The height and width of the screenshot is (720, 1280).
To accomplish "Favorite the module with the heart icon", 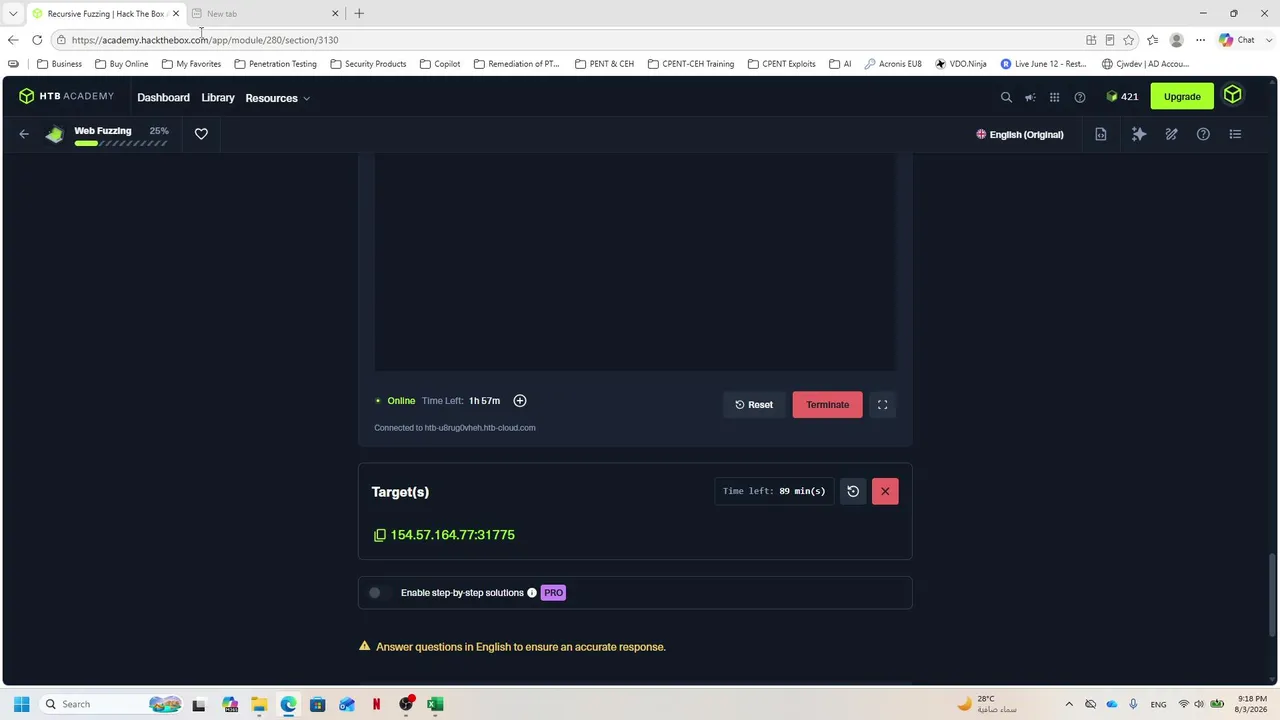I will 201,134.
